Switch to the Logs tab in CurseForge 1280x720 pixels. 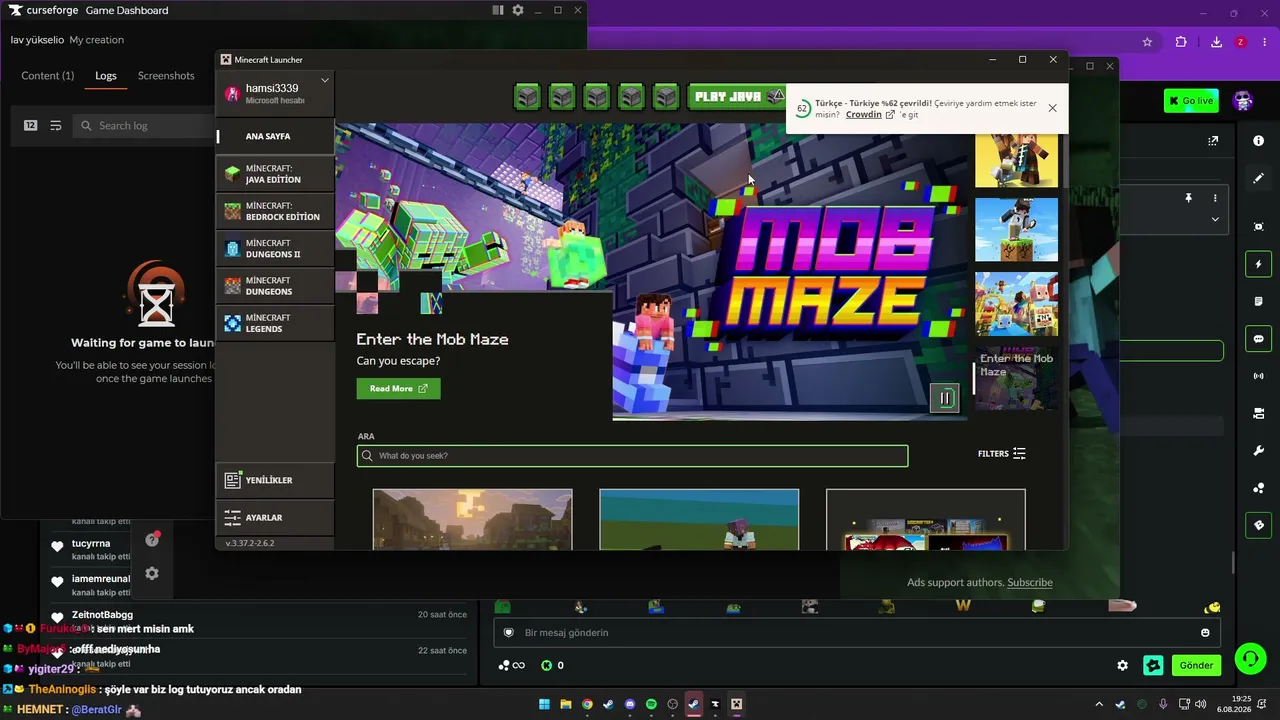pos(106,76)
